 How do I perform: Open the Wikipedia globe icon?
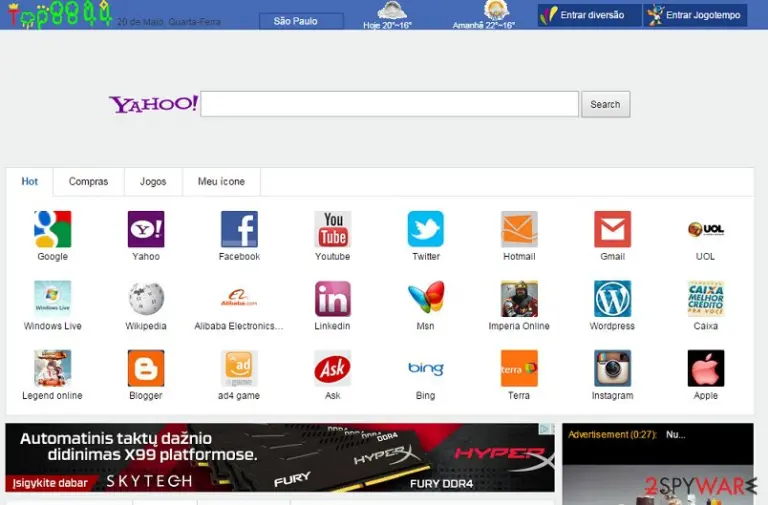[146, 299]
